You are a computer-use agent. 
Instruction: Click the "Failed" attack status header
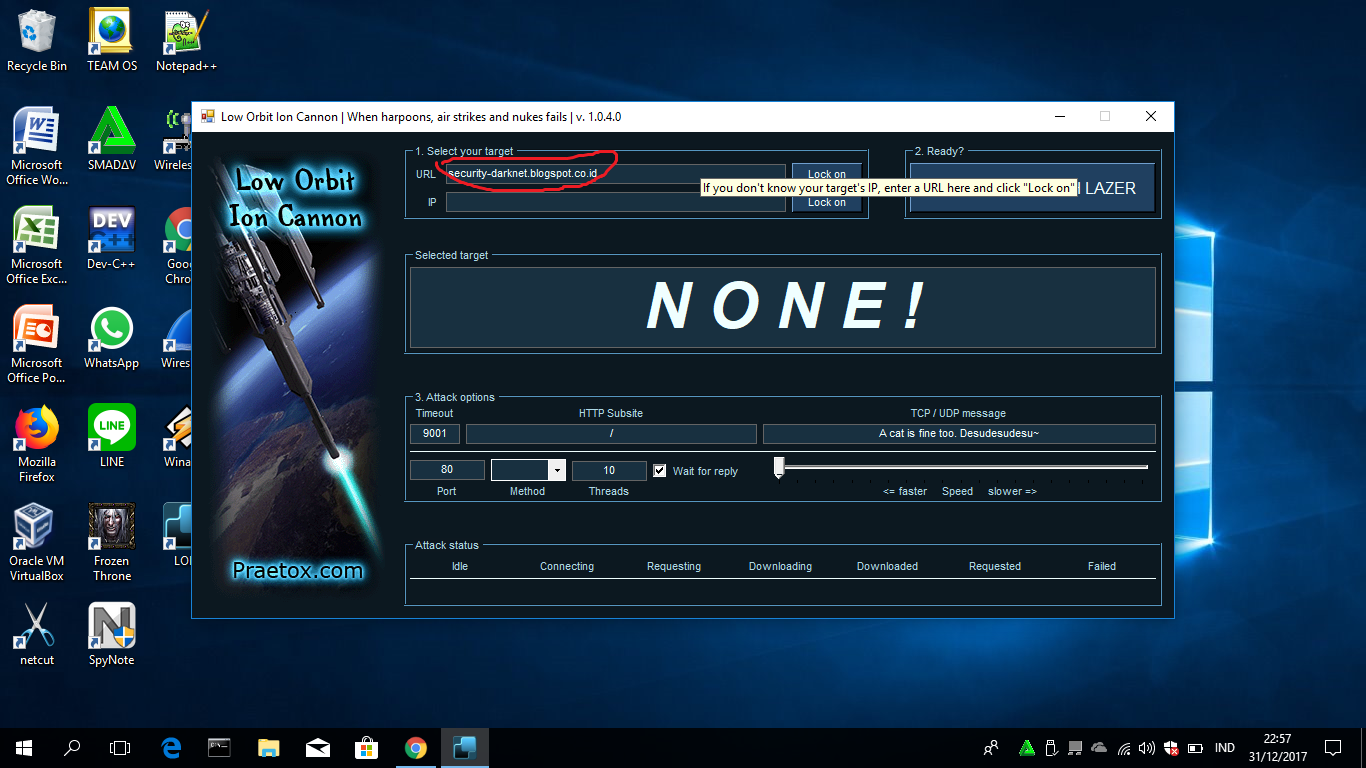[x=1102, y=566]
